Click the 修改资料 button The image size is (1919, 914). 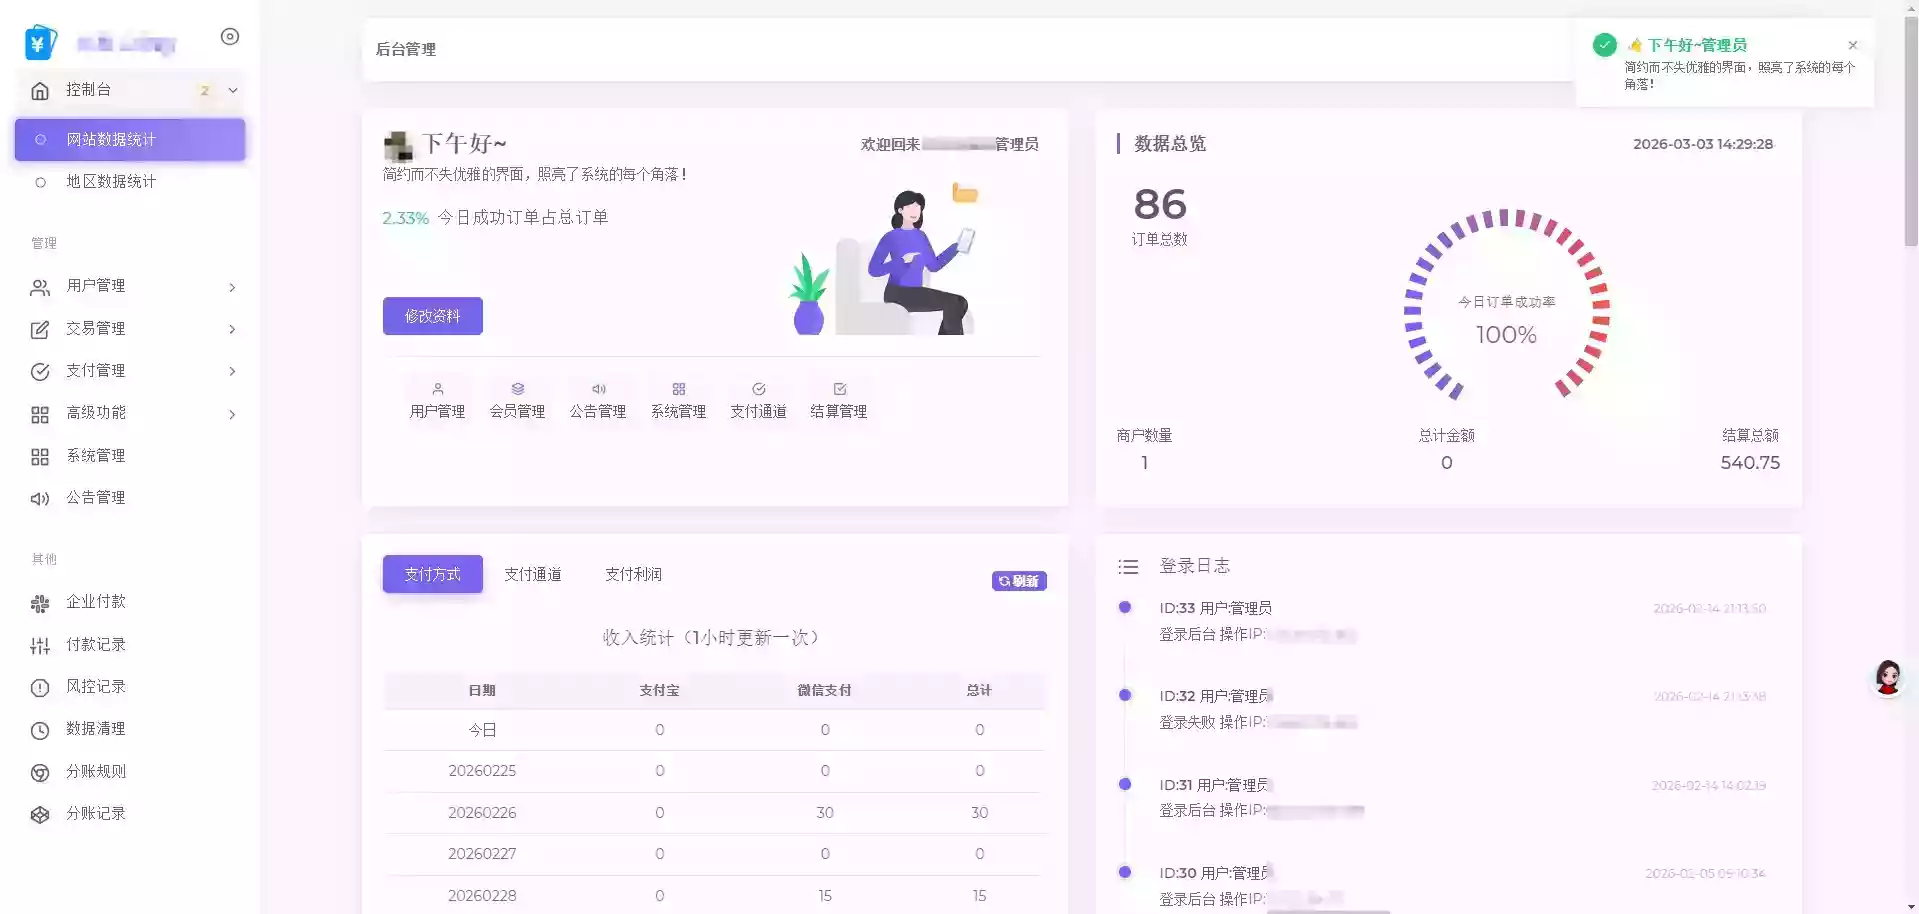(432, 316)
